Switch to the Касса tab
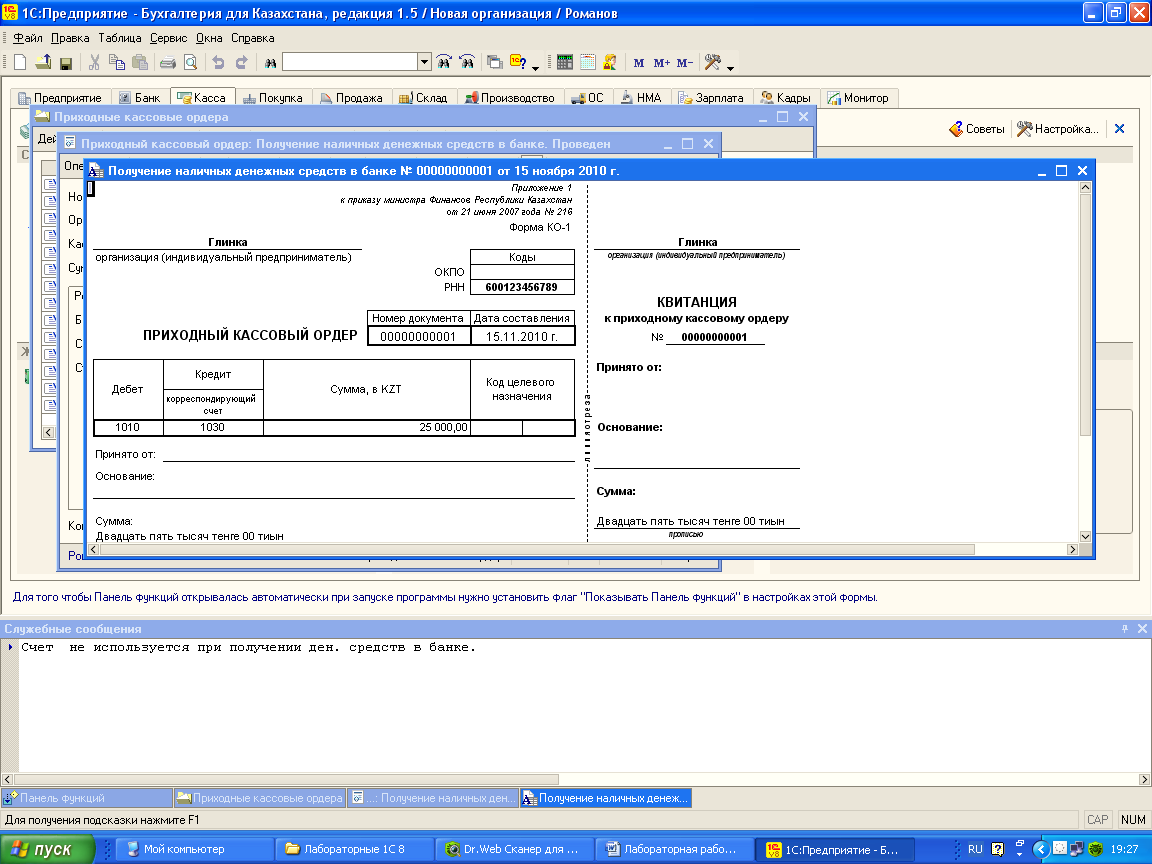The image size is (1152, 864). pyautogui.click(x=203, y=97)
